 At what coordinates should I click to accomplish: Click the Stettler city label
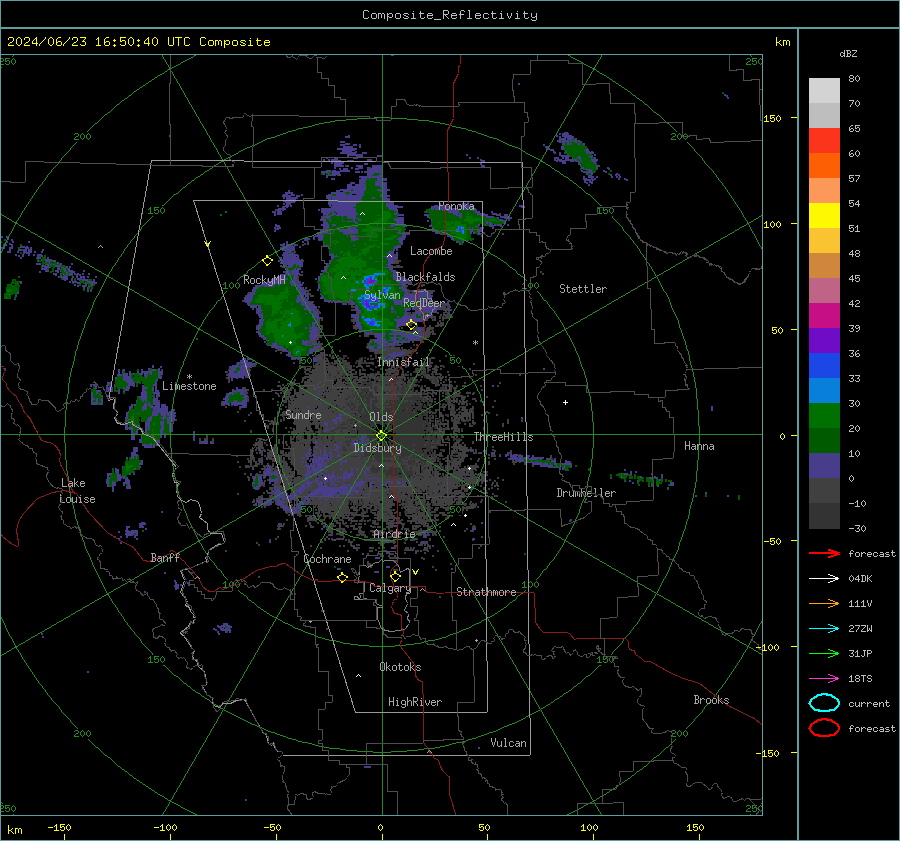click(583, 289)
